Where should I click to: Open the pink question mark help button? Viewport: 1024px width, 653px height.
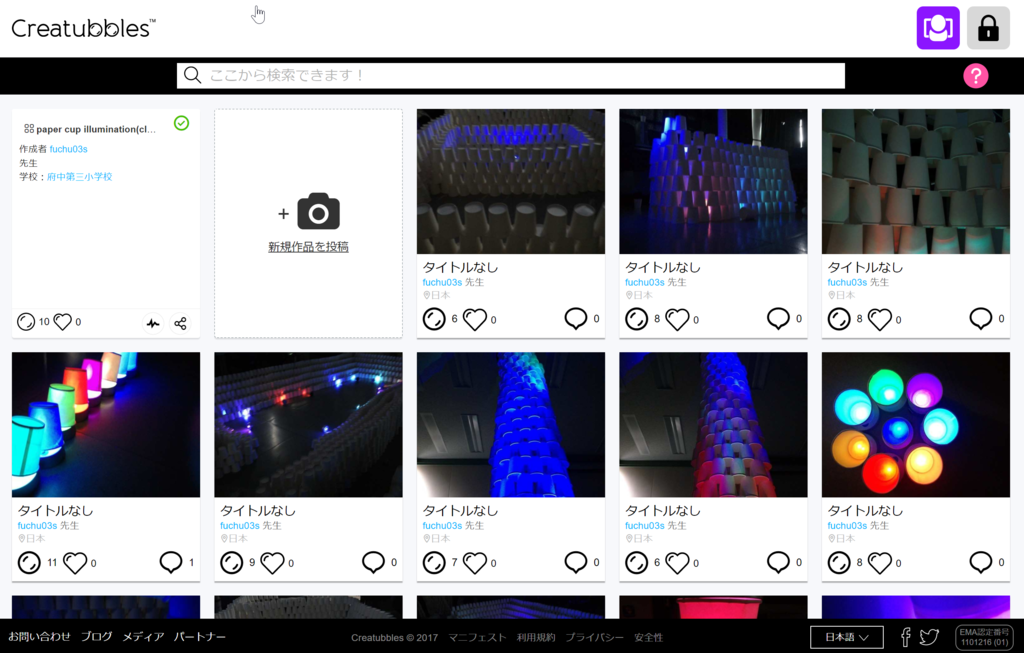976,76
